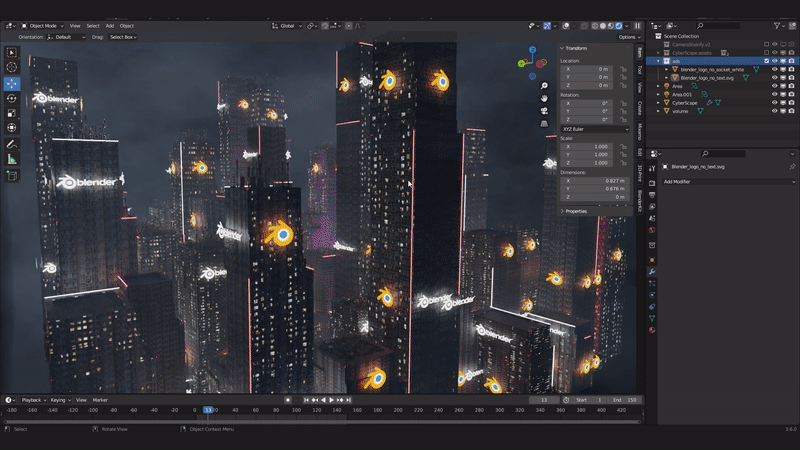
Task: Toggle Location X lock icon
Action: 623,69
